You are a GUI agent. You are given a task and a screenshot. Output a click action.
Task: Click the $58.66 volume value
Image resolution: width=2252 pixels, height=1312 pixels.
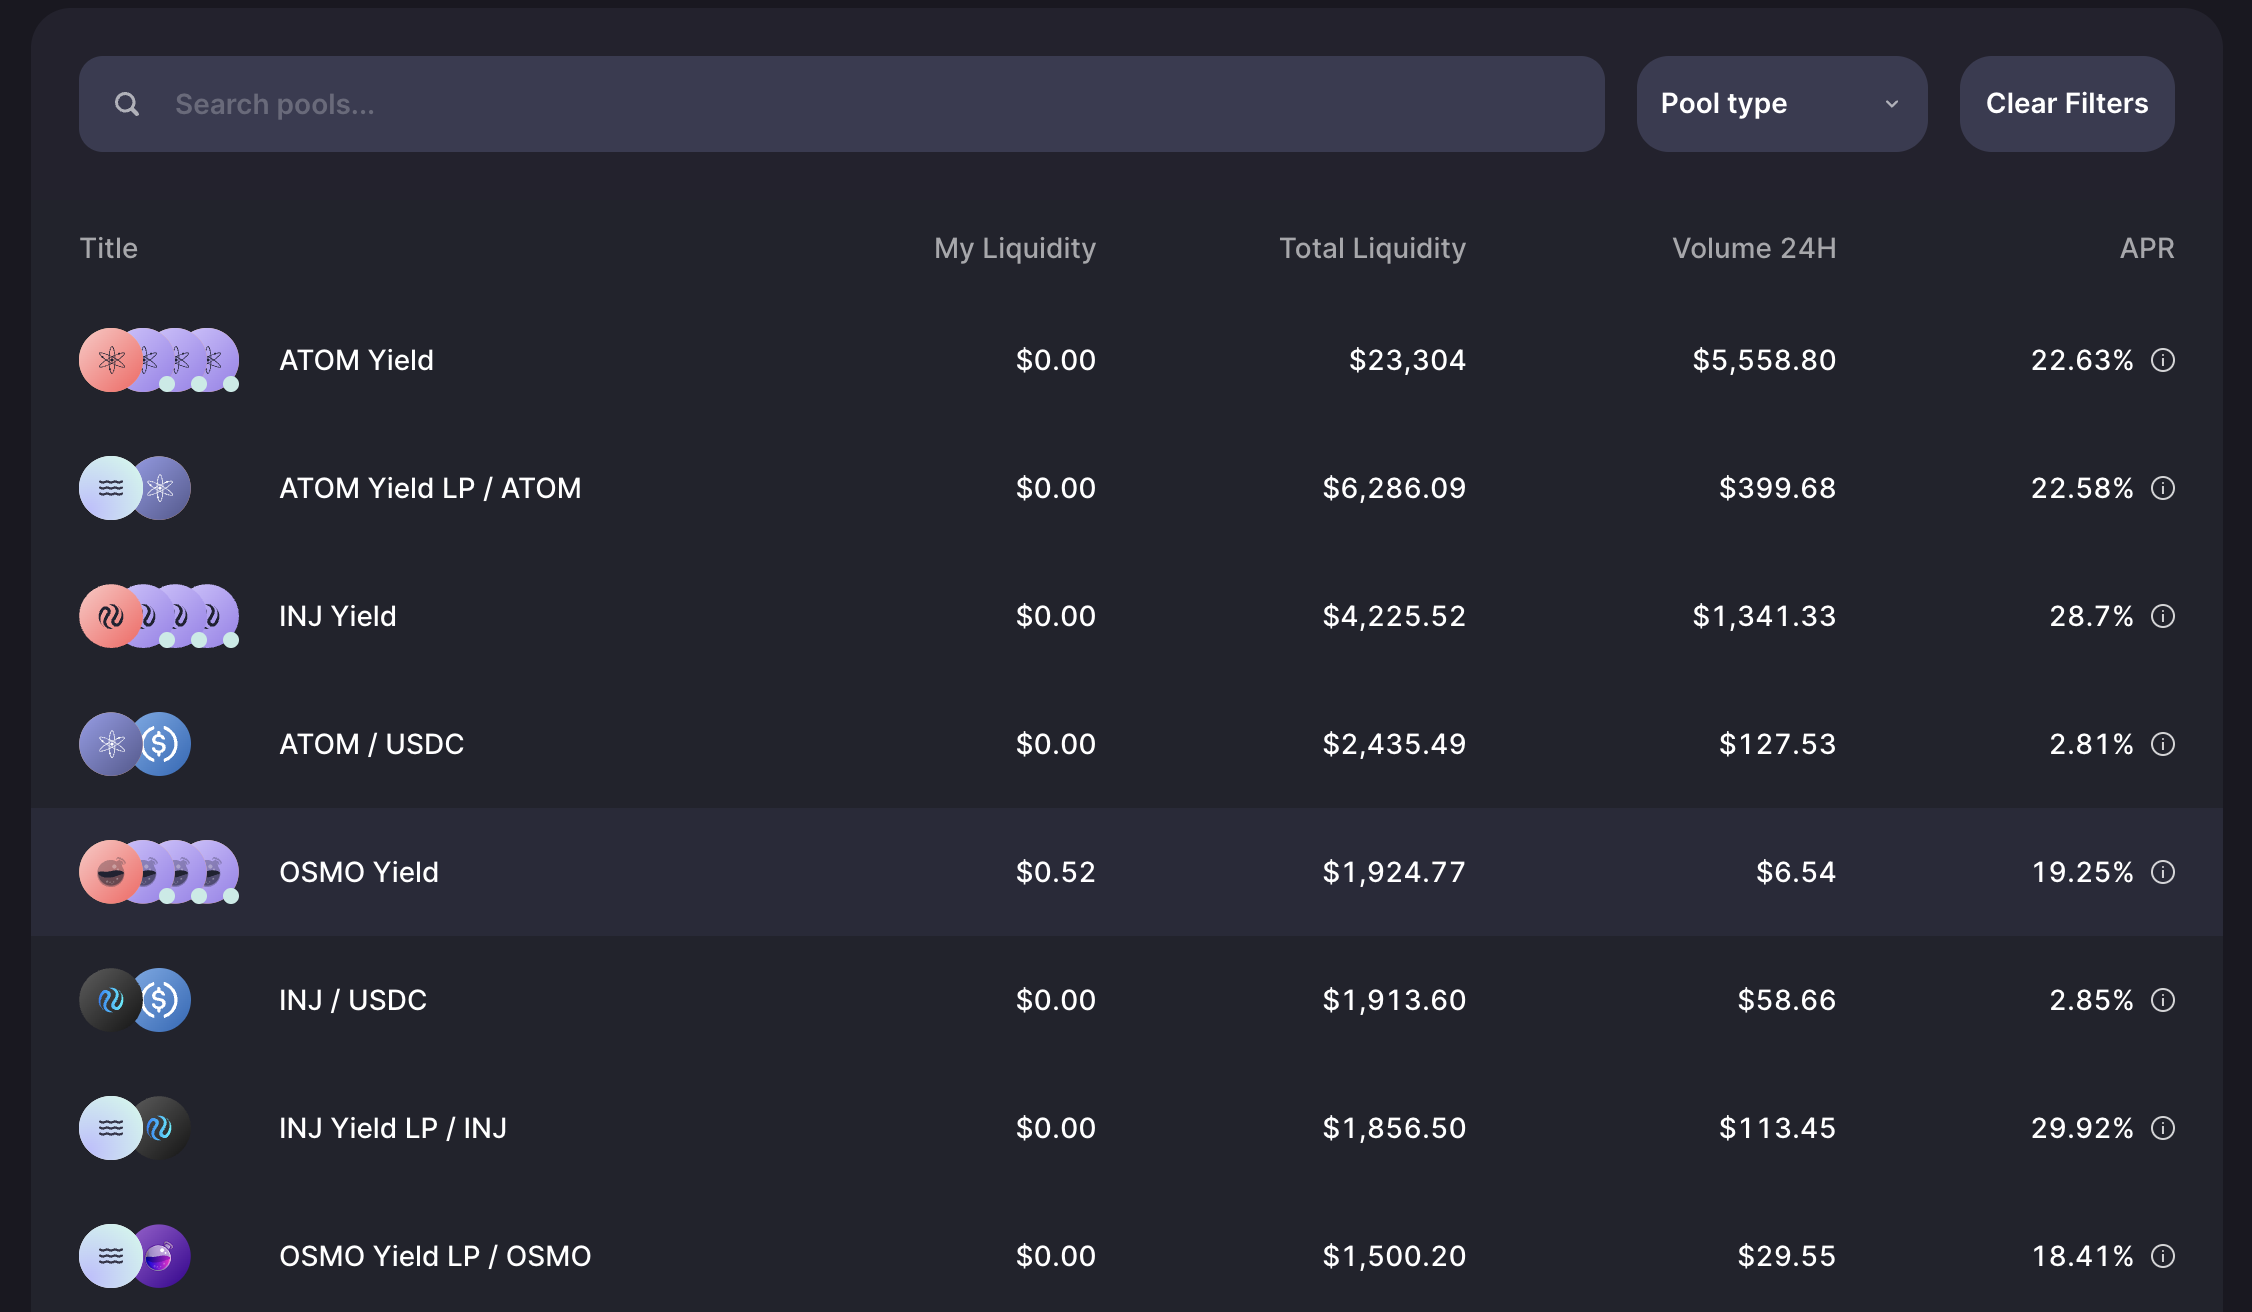(x=1787, y=1000)
